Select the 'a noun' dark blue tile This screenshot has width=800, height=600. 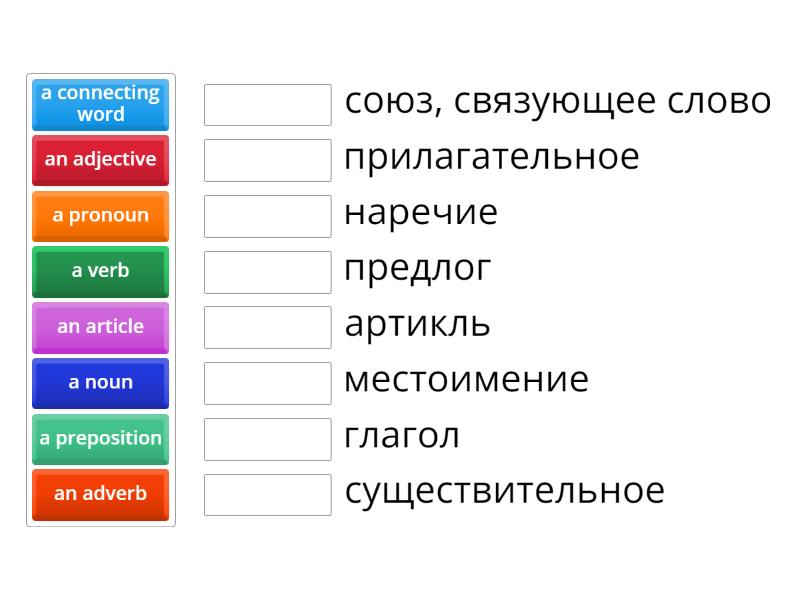100,383
